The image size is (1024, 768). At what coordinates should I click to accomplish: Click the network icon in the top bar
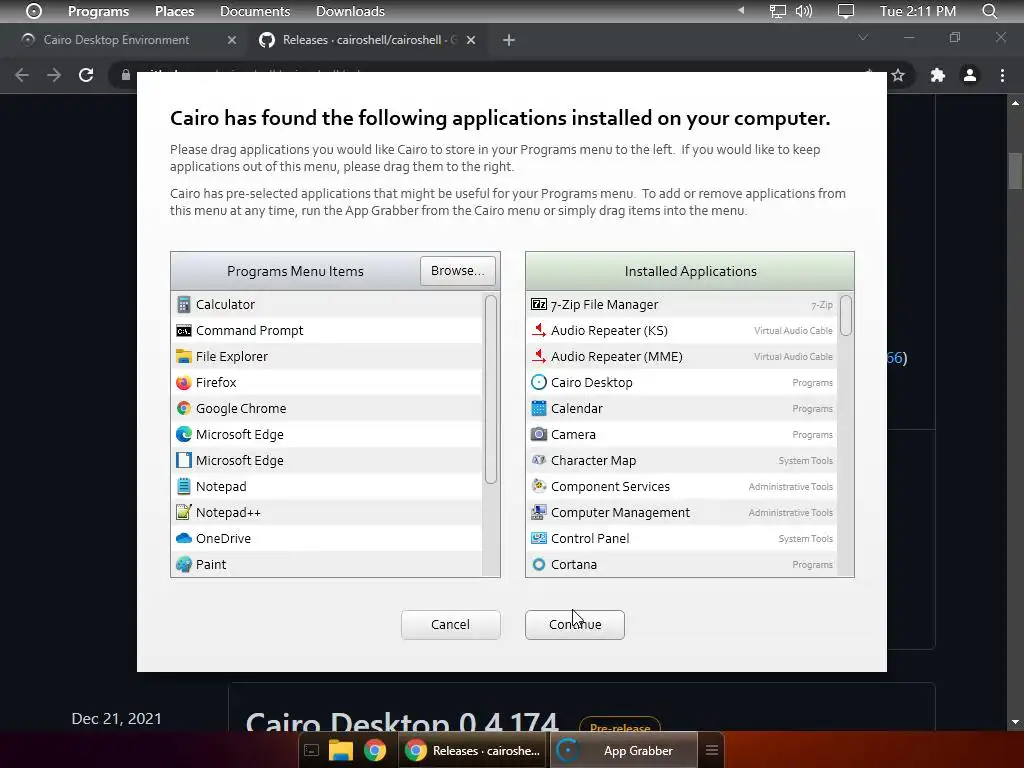777,11
